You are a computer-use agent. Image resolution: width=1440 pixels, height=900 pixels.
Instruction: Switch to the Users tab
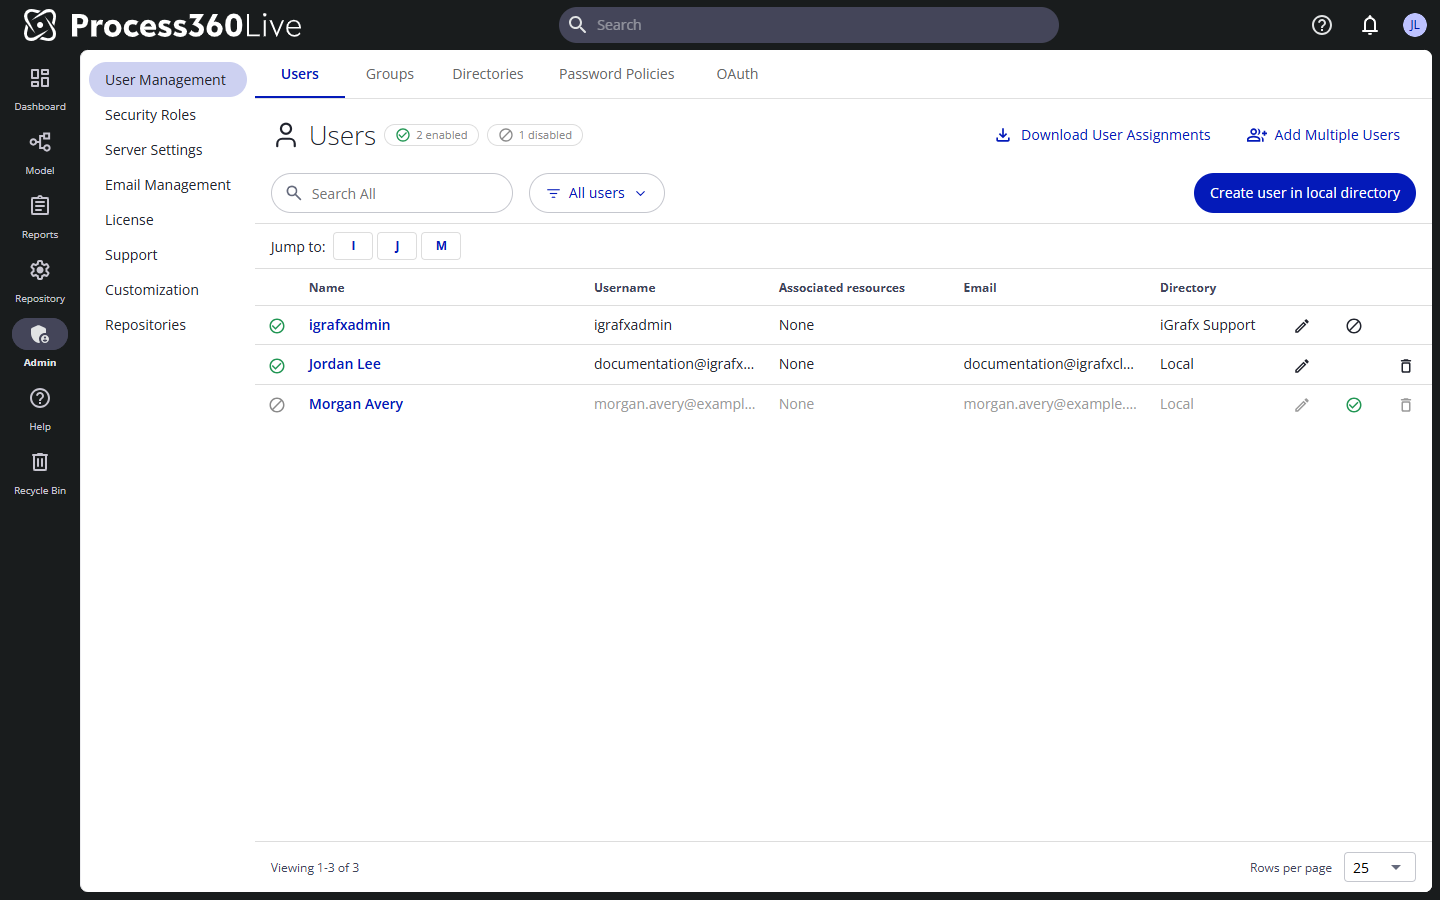[x=300, y=74]
